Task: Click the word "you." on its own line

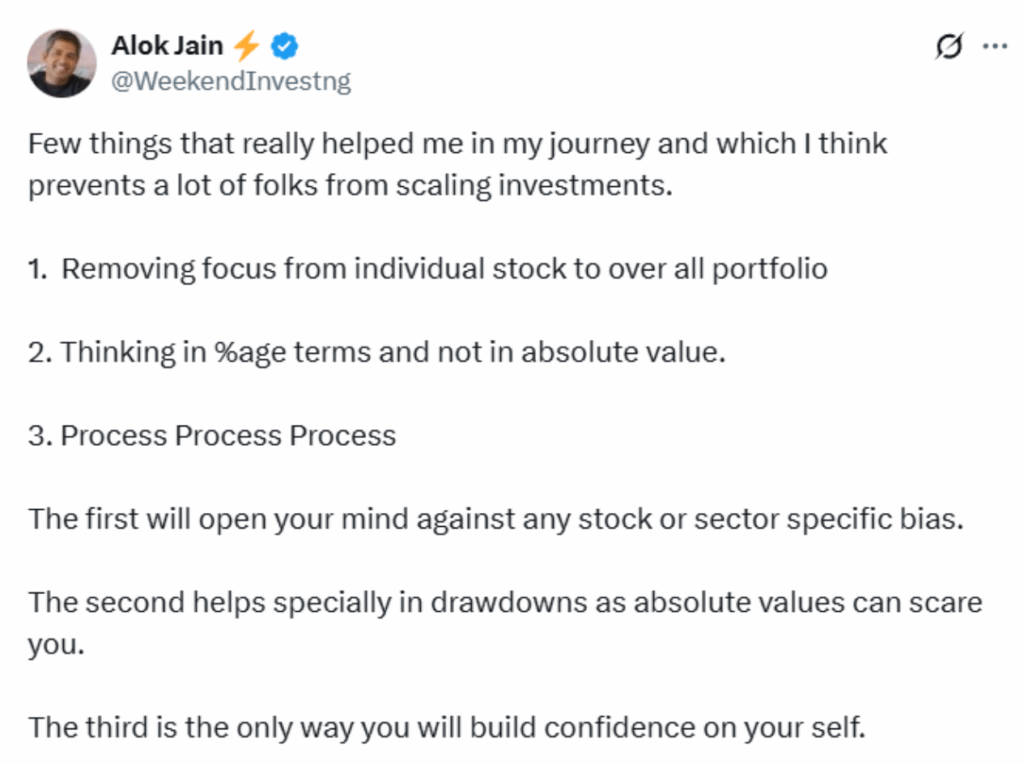Action: (56, 645)
